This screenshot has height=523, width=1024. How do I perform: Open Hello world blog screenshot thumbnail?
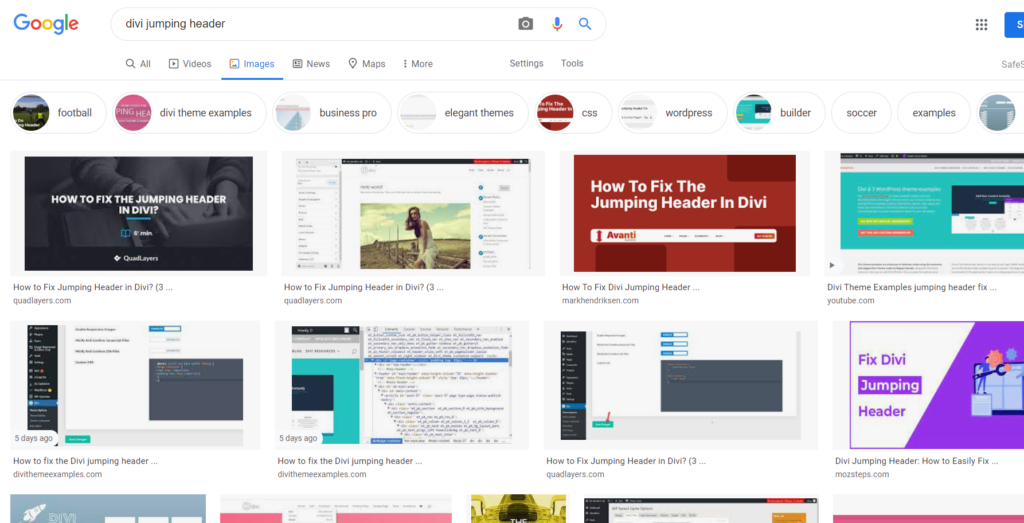413,214
